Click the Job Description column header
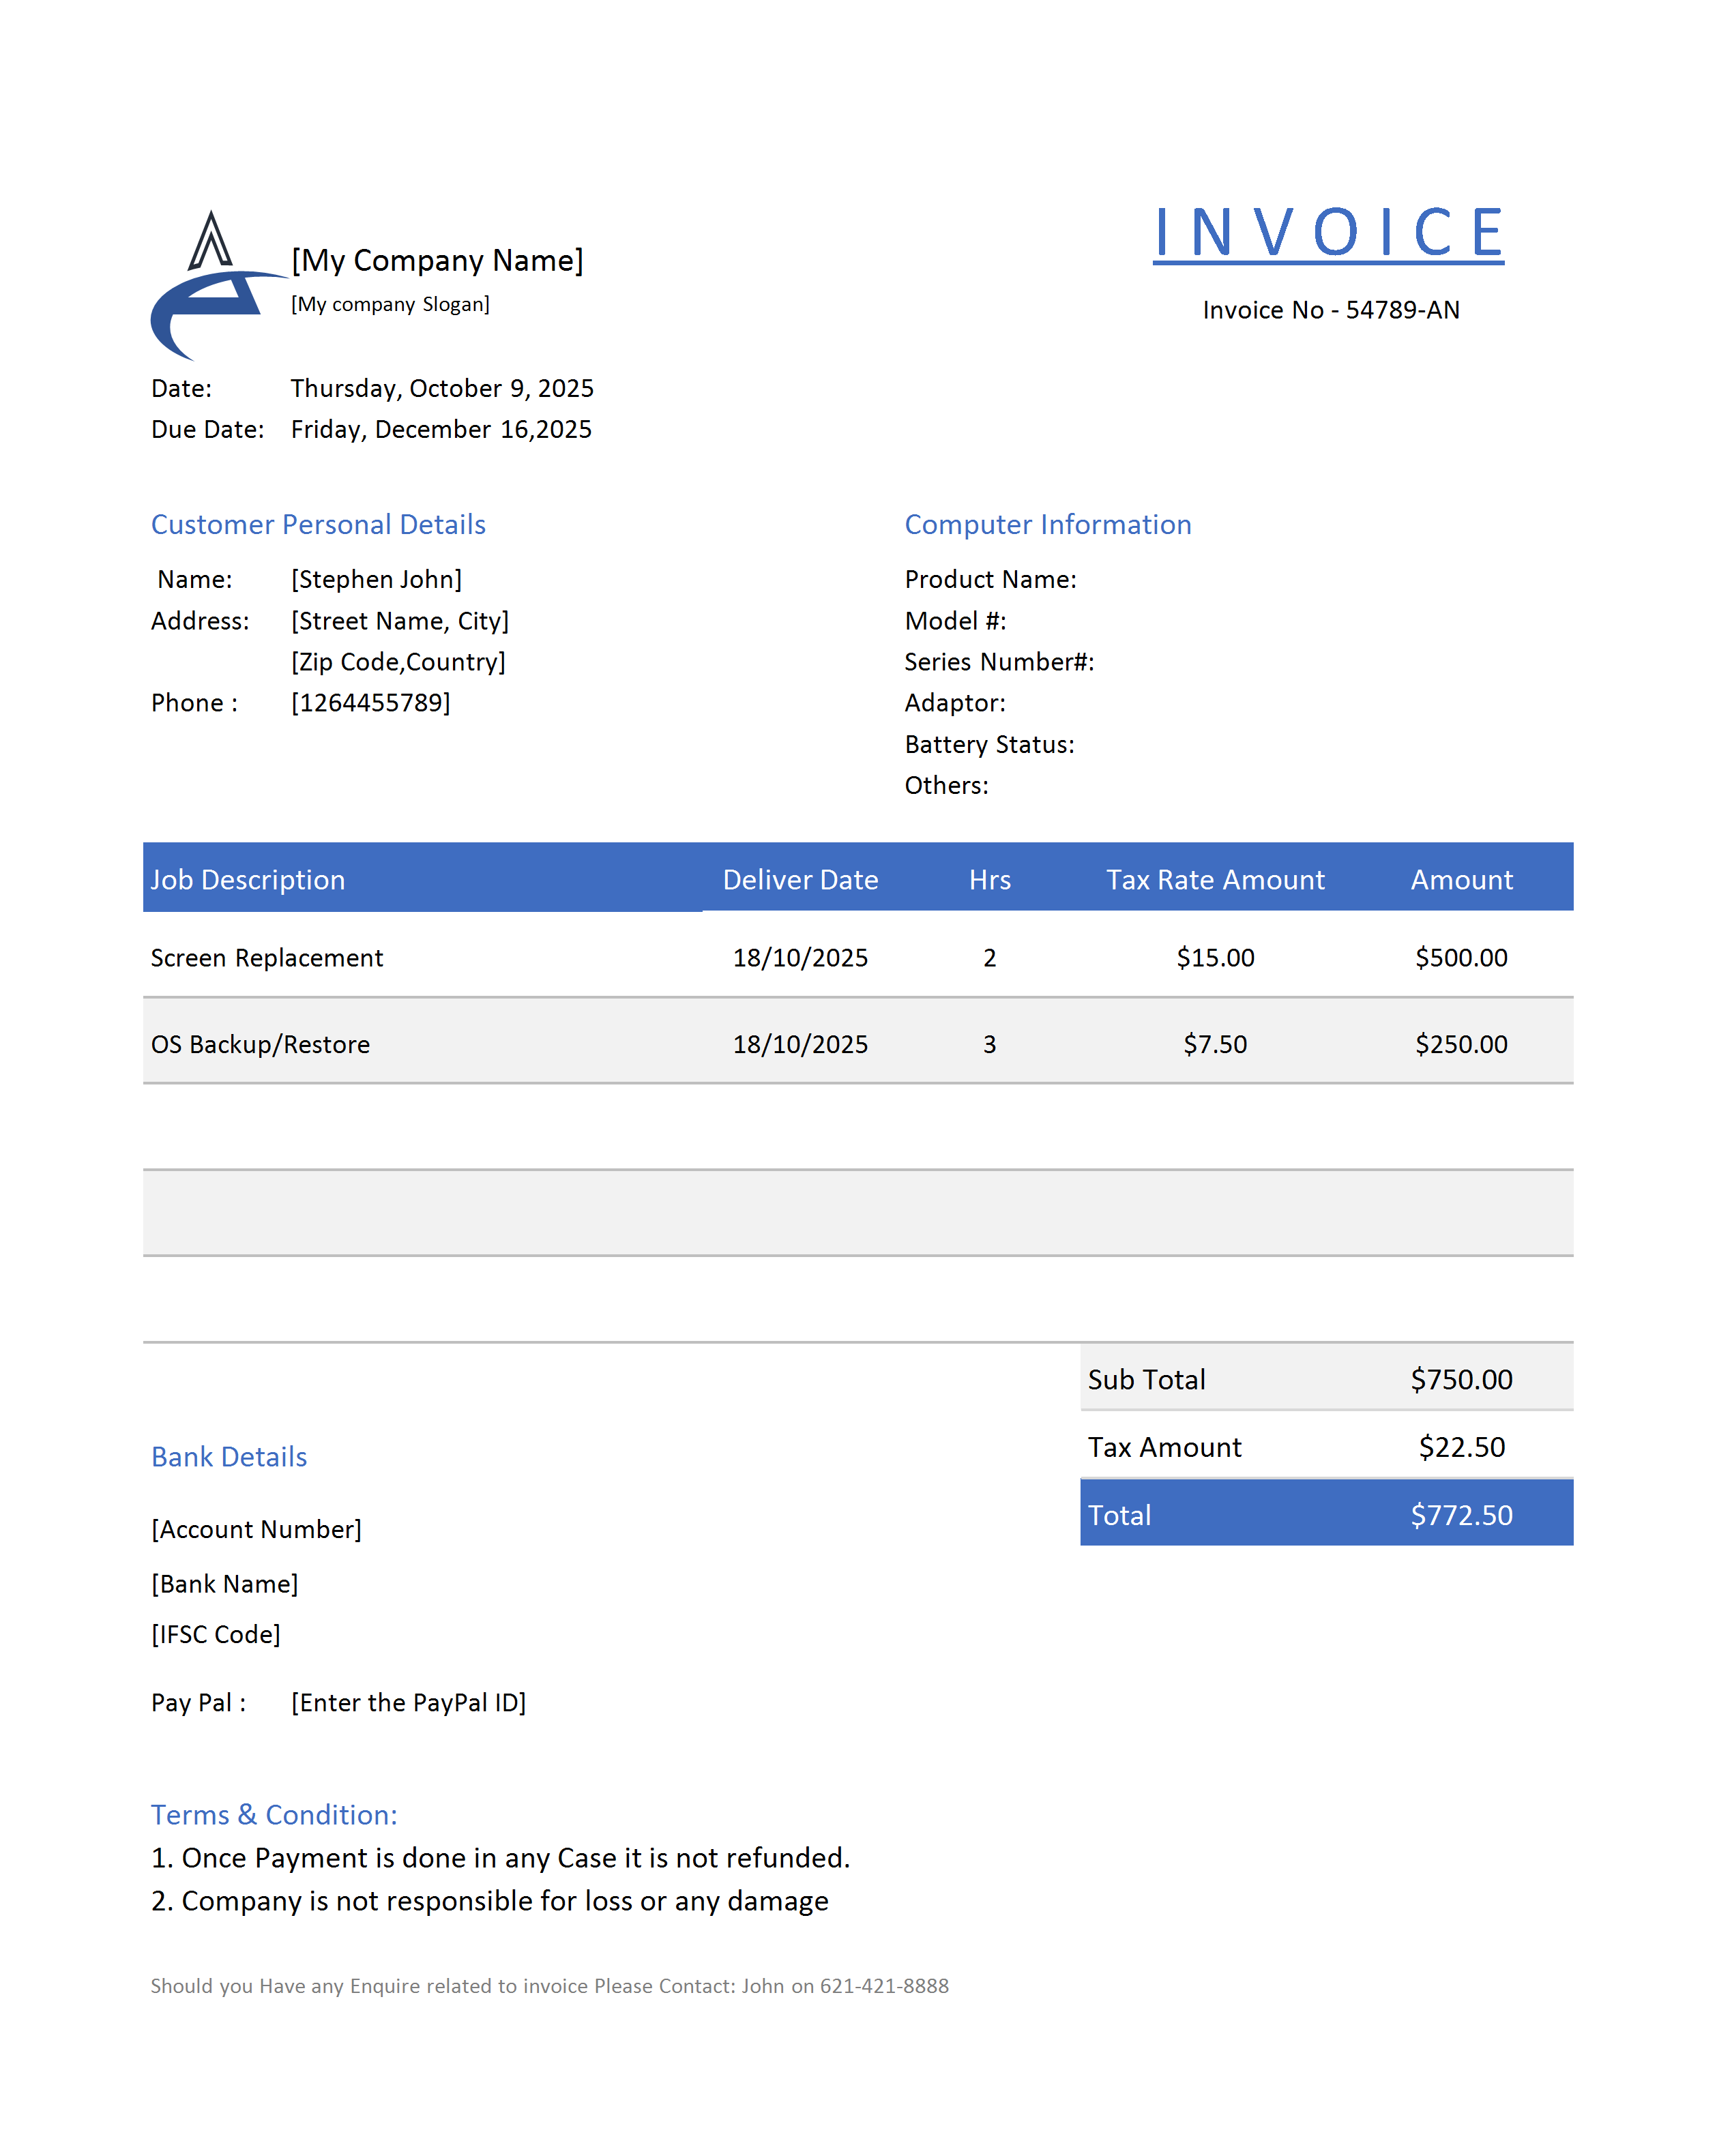Image resolution: width=1717 pixels, height=2156 pixels. point(248,880)
